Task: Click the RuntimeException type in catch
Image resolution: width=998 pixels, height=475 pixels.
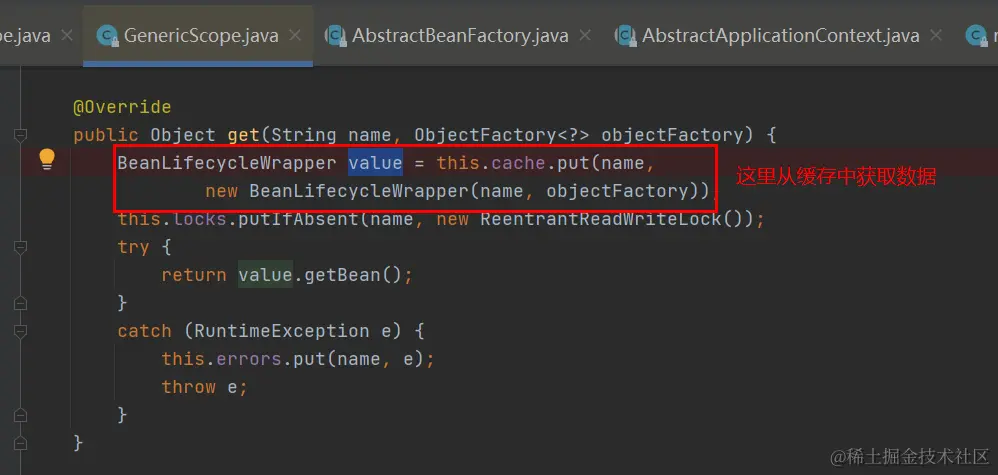Action: coord(282,331)
